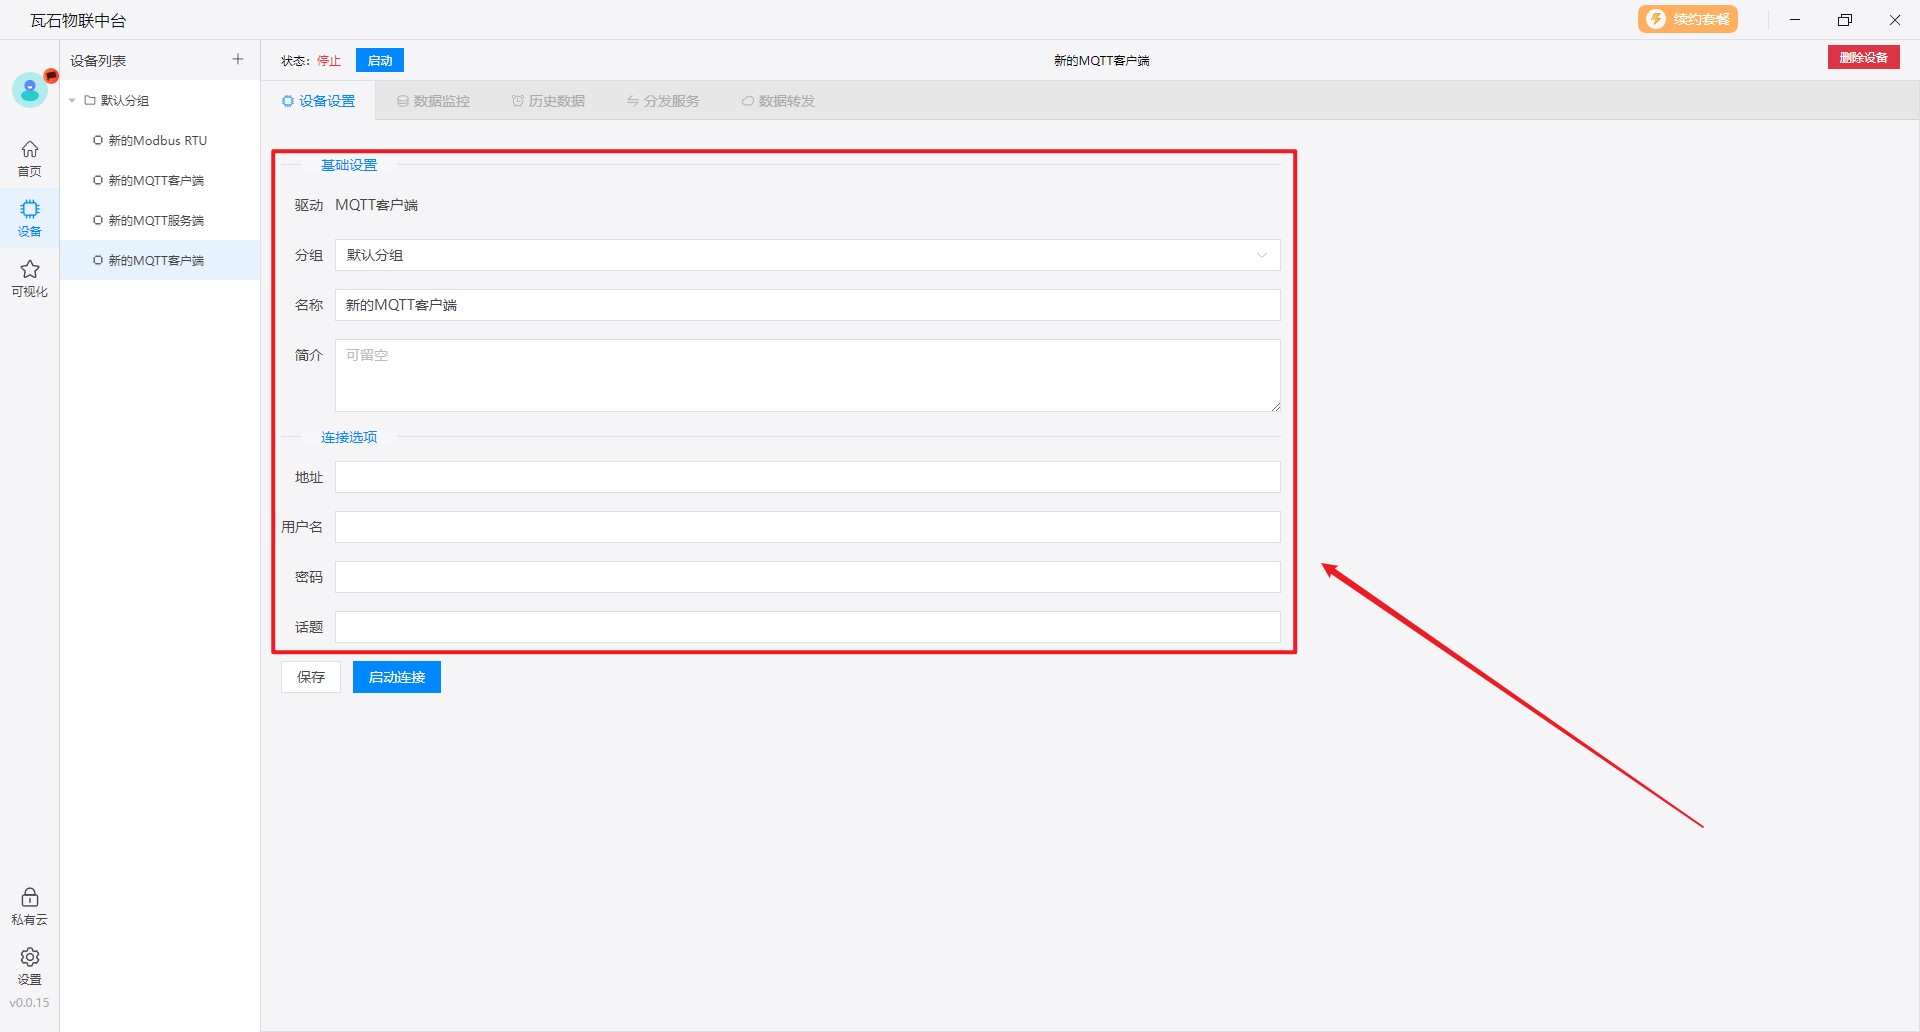Open the 首页 home icon in sidebar
The height and width of the screenshot is (1032, 1920).
click(30, 157)
